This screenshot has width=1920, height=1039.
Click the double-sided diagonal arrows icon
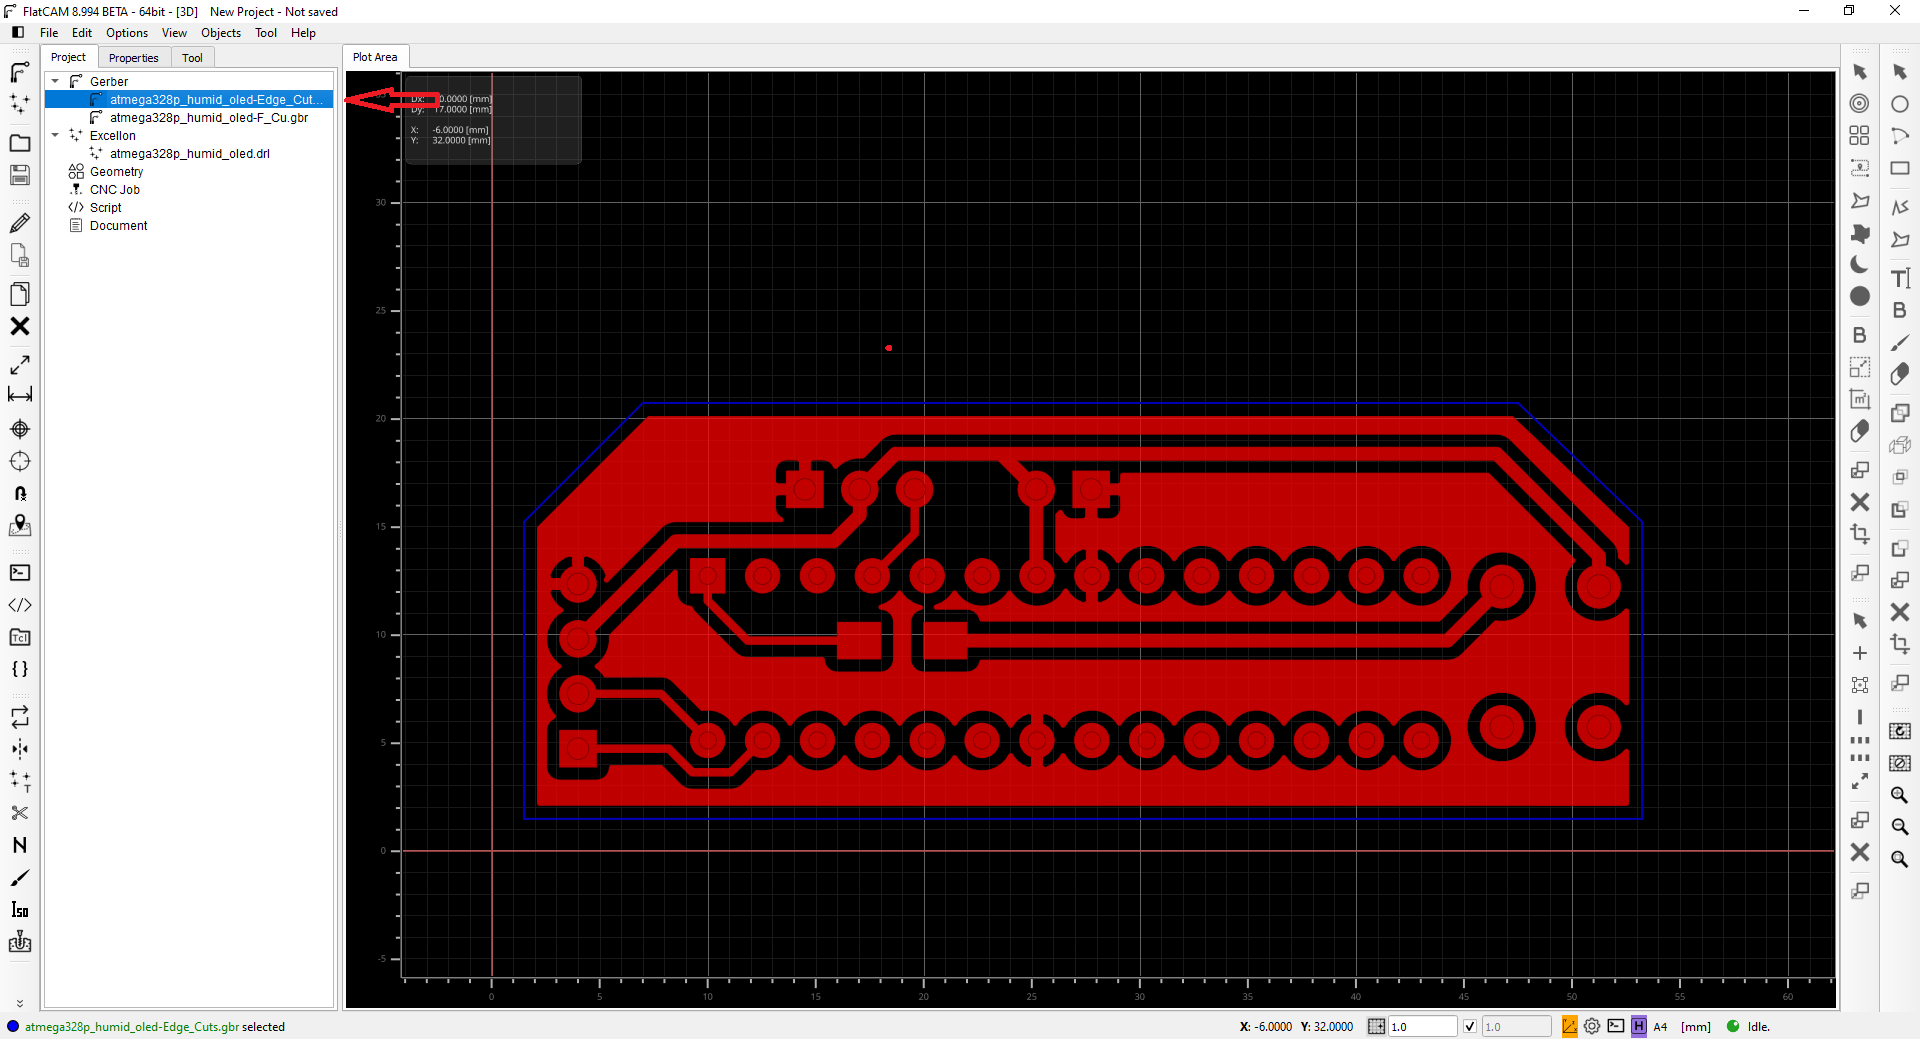click(19, 365)
